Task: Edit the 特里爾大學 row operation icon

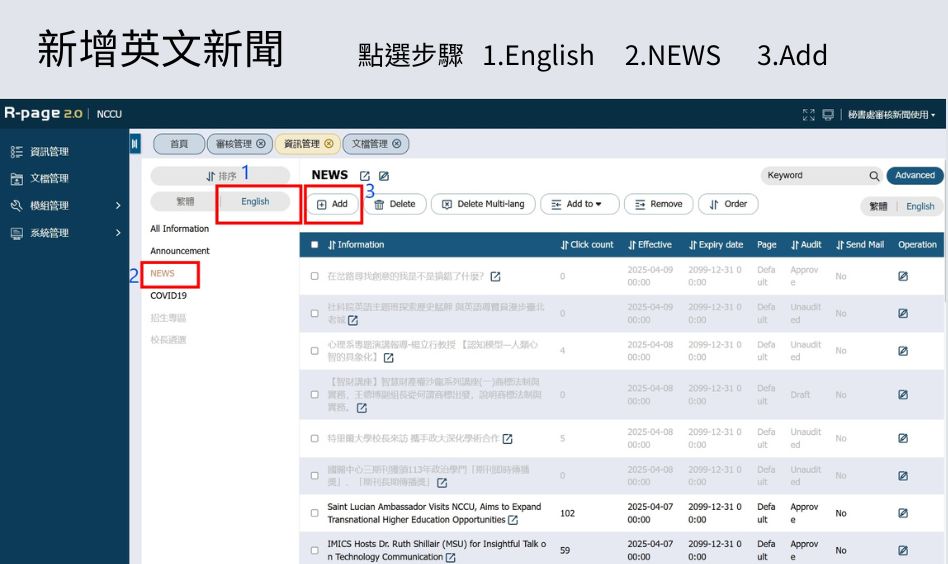Action: 903,438
